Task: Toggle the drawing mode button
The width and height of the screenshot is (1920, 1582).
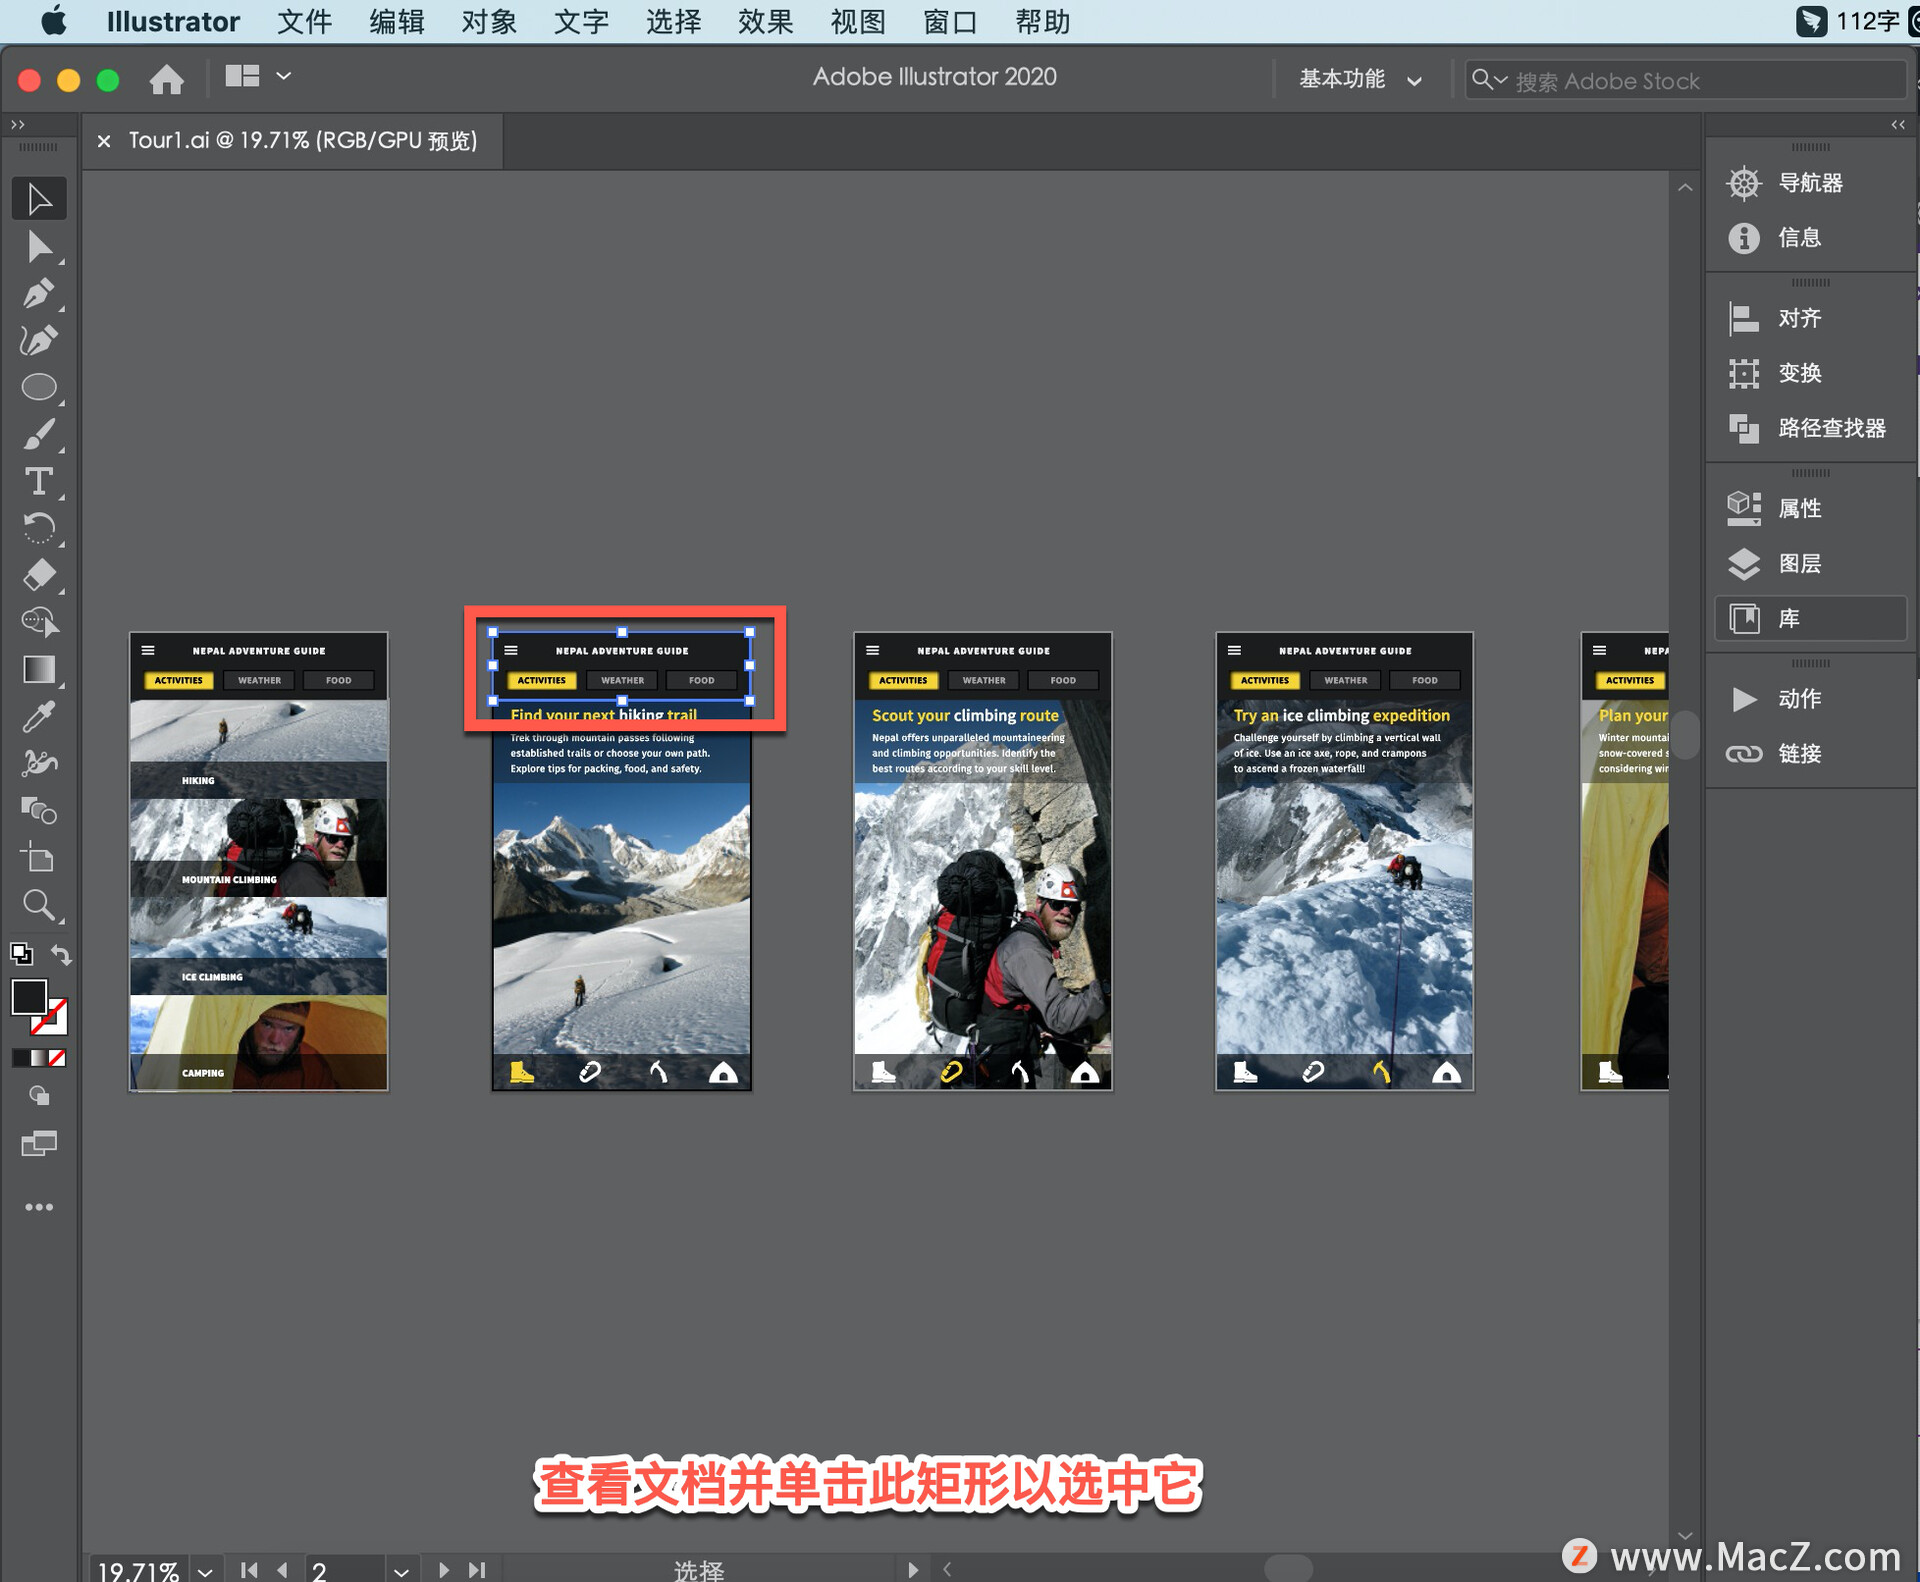Action: pos(39,1095)
